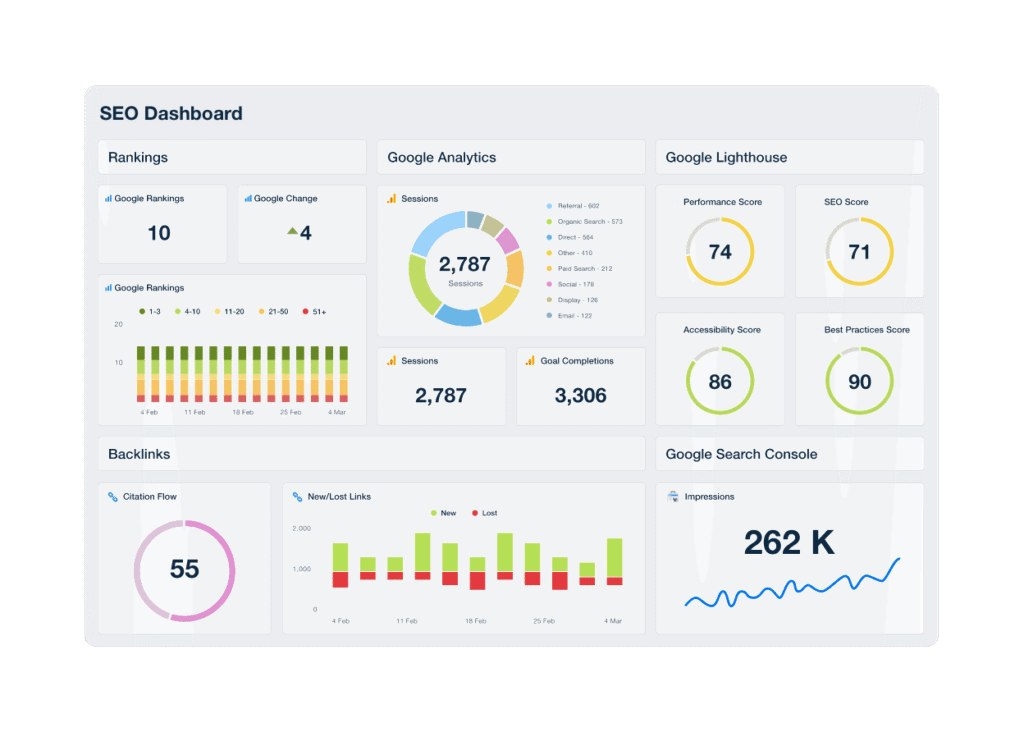Toggle the 51+ series in rankings legend

(313, 312)
